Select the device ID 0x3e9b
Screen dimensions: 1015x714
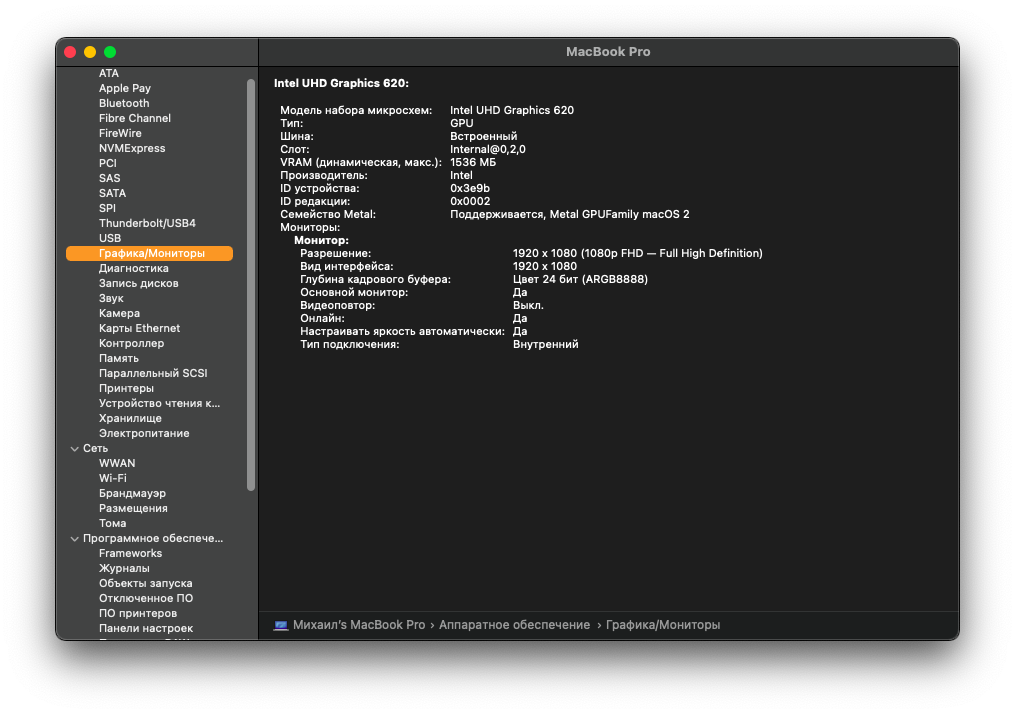click(470, 188)
